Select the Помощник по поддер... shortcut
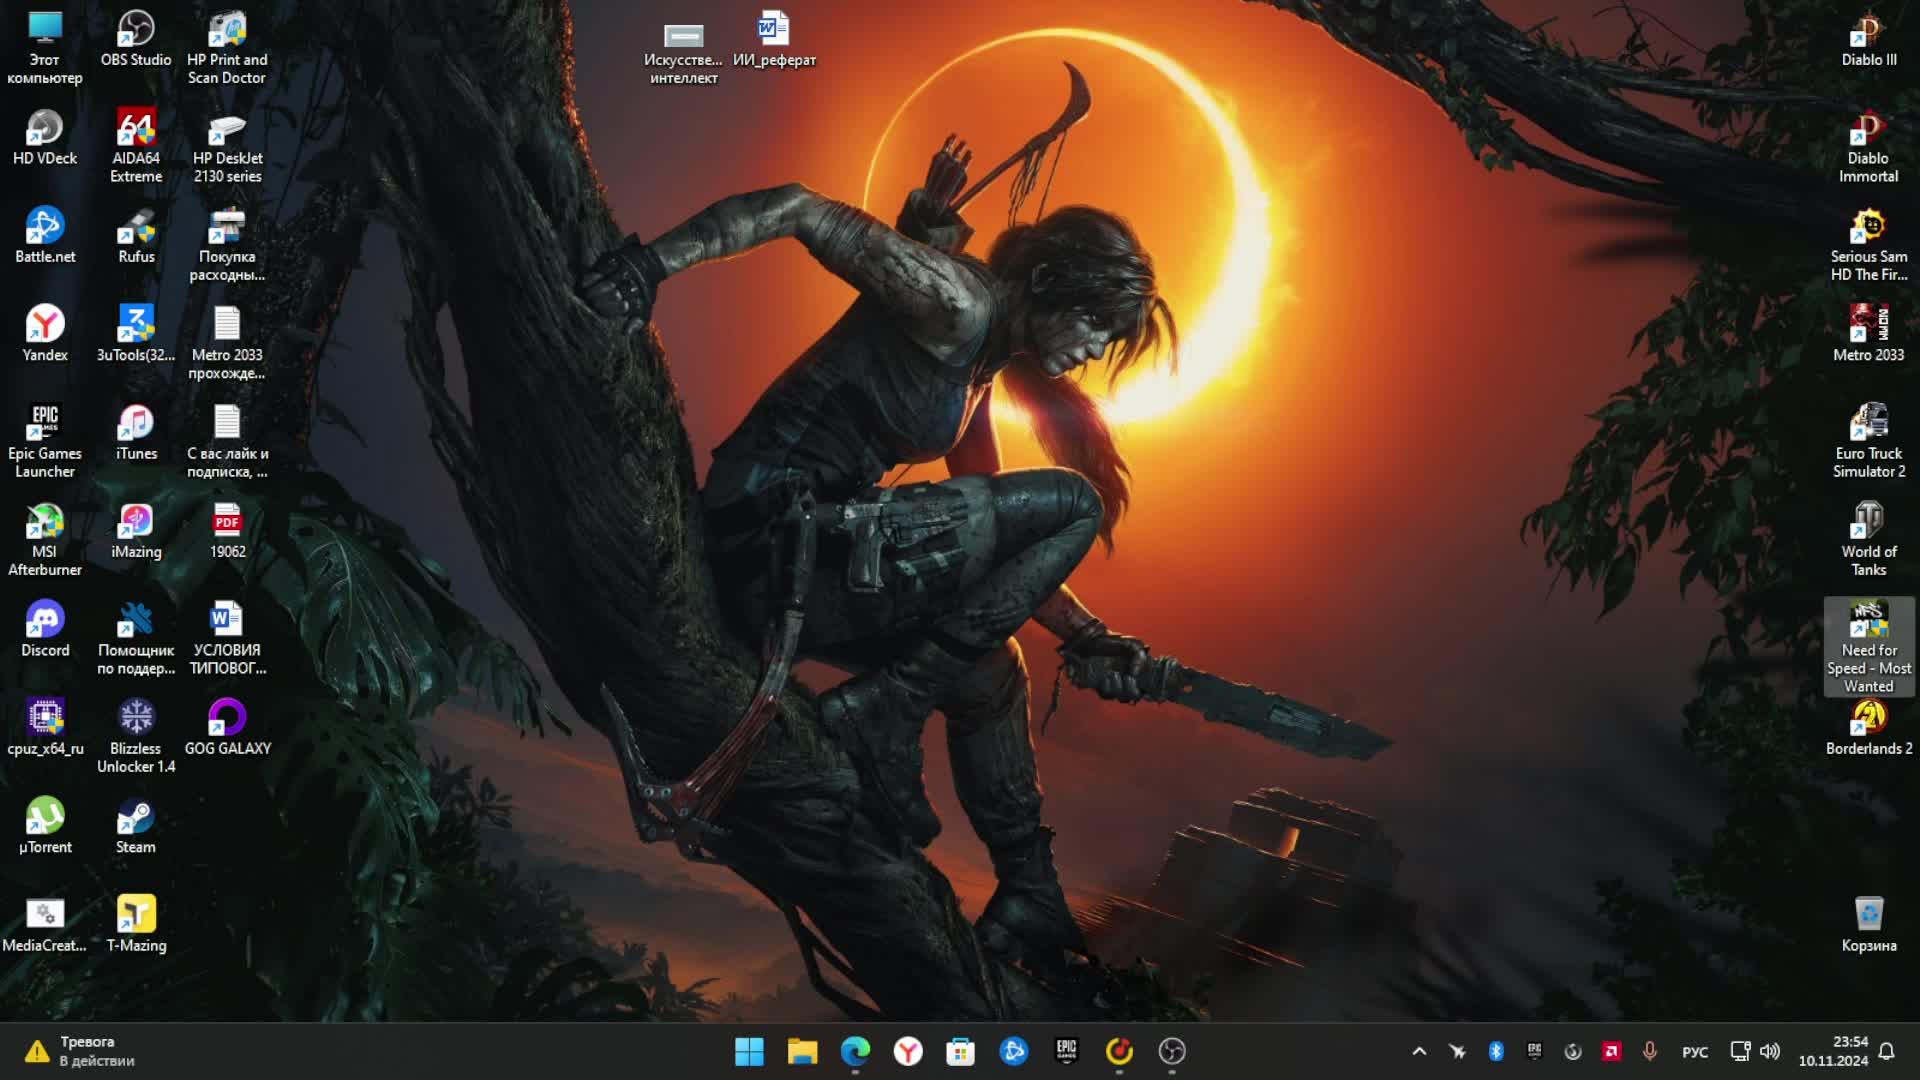 [136, 638]
